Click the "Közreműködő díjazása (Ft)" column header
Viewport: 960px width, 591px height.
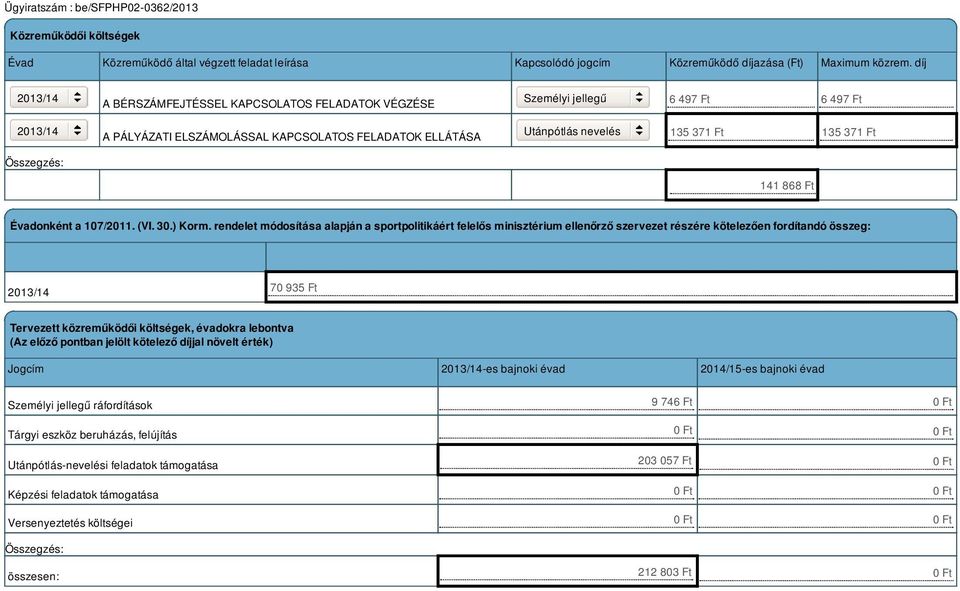(736, 62)
